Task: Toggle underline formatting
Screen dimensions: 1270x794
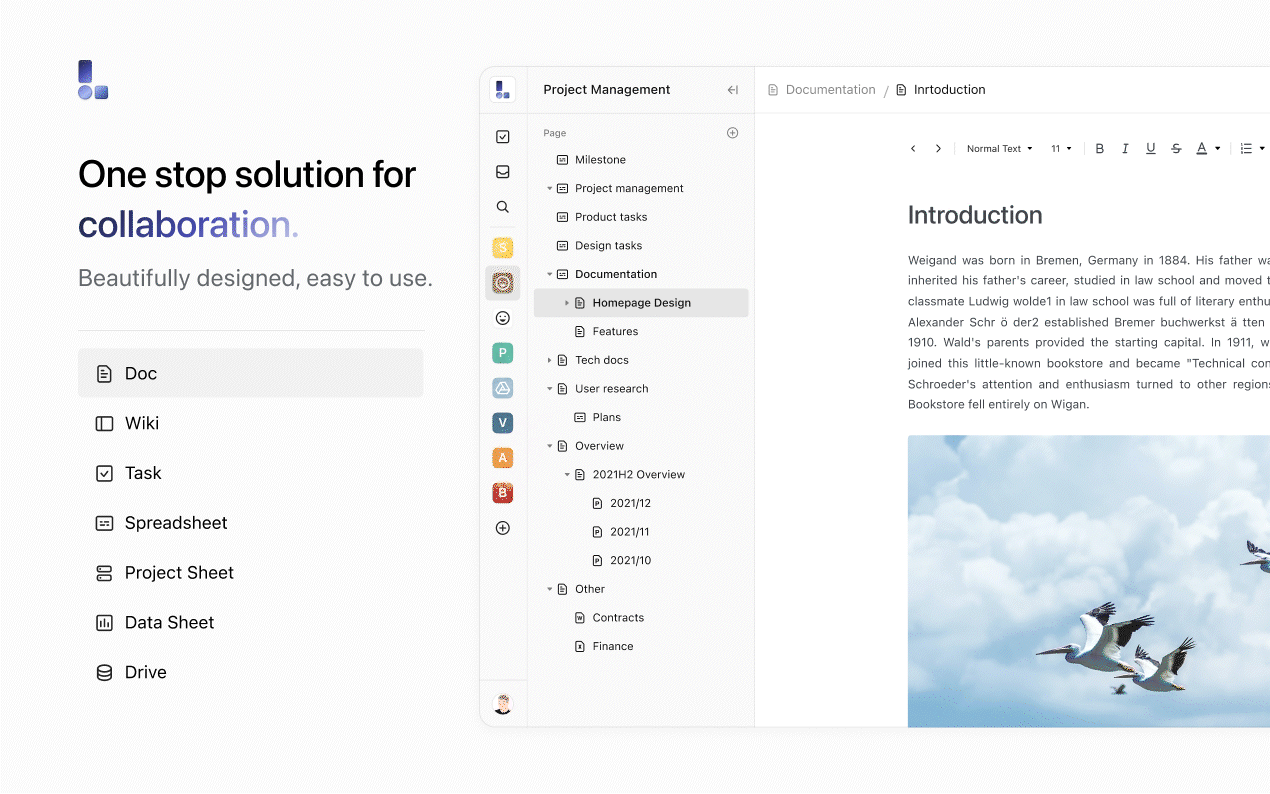Action: click(1150, 149)
